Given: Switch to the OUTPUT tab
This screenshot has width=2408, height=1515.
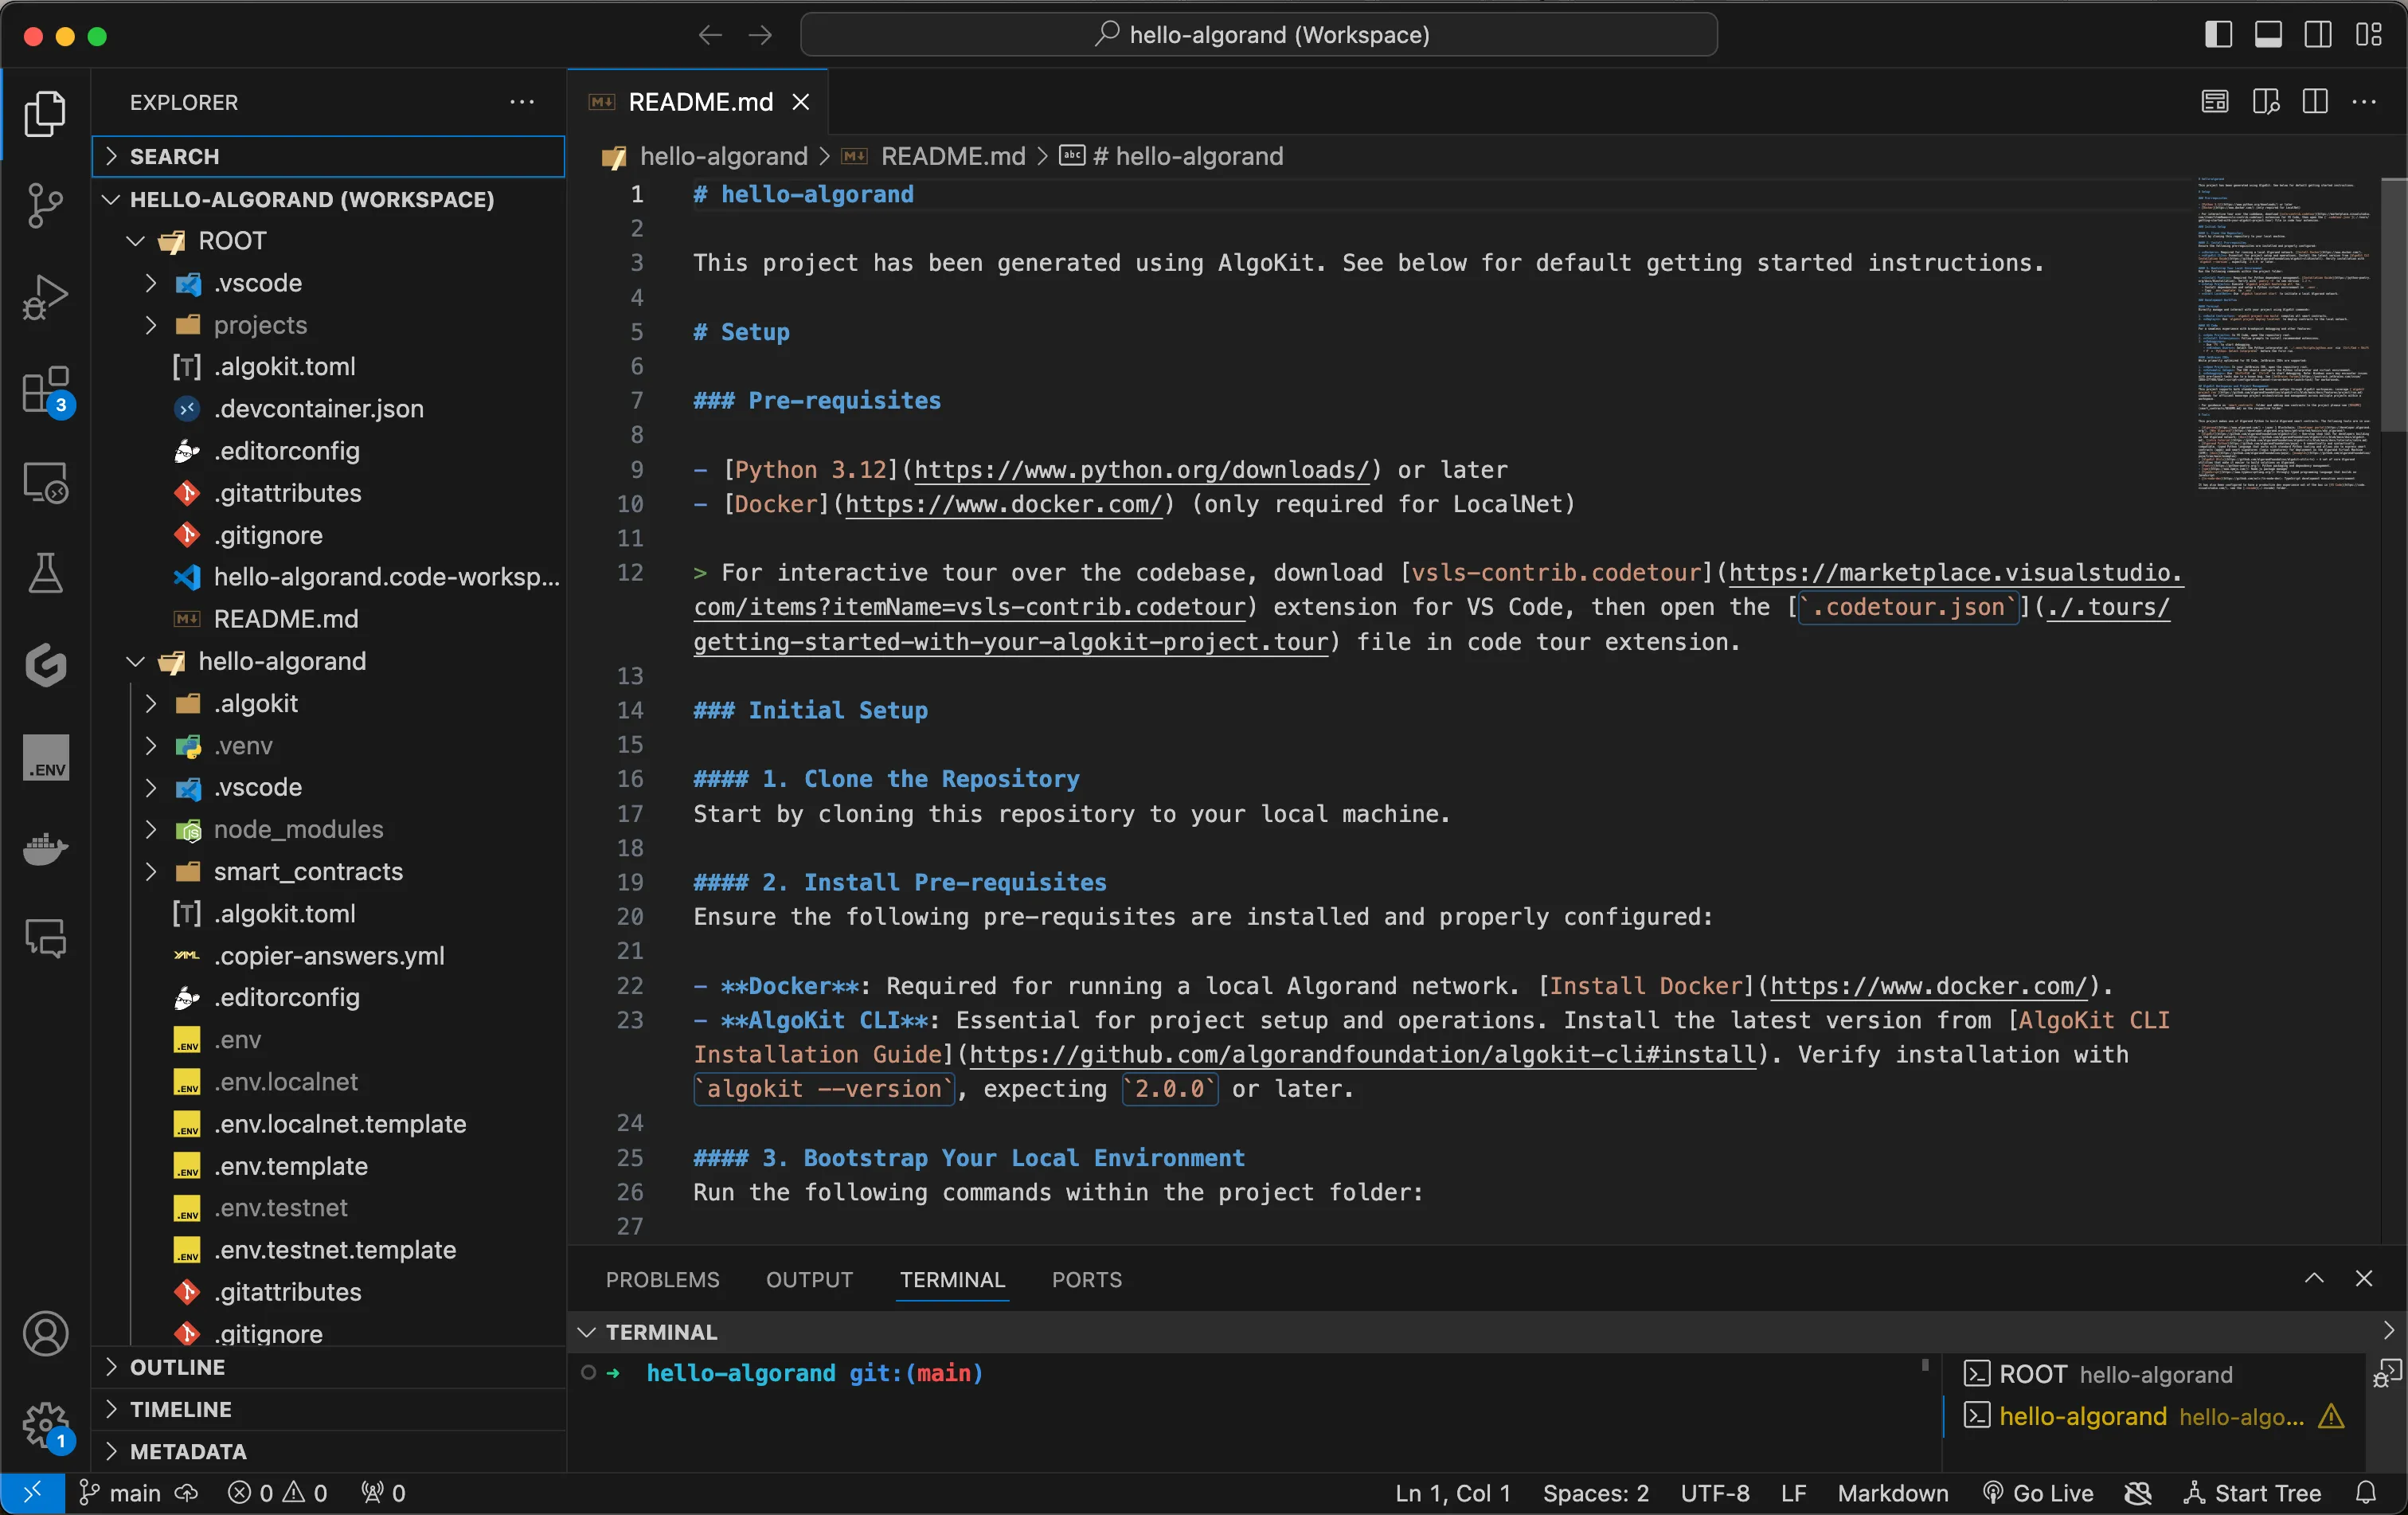Looking at the screenshot, I should point(809,1279).
